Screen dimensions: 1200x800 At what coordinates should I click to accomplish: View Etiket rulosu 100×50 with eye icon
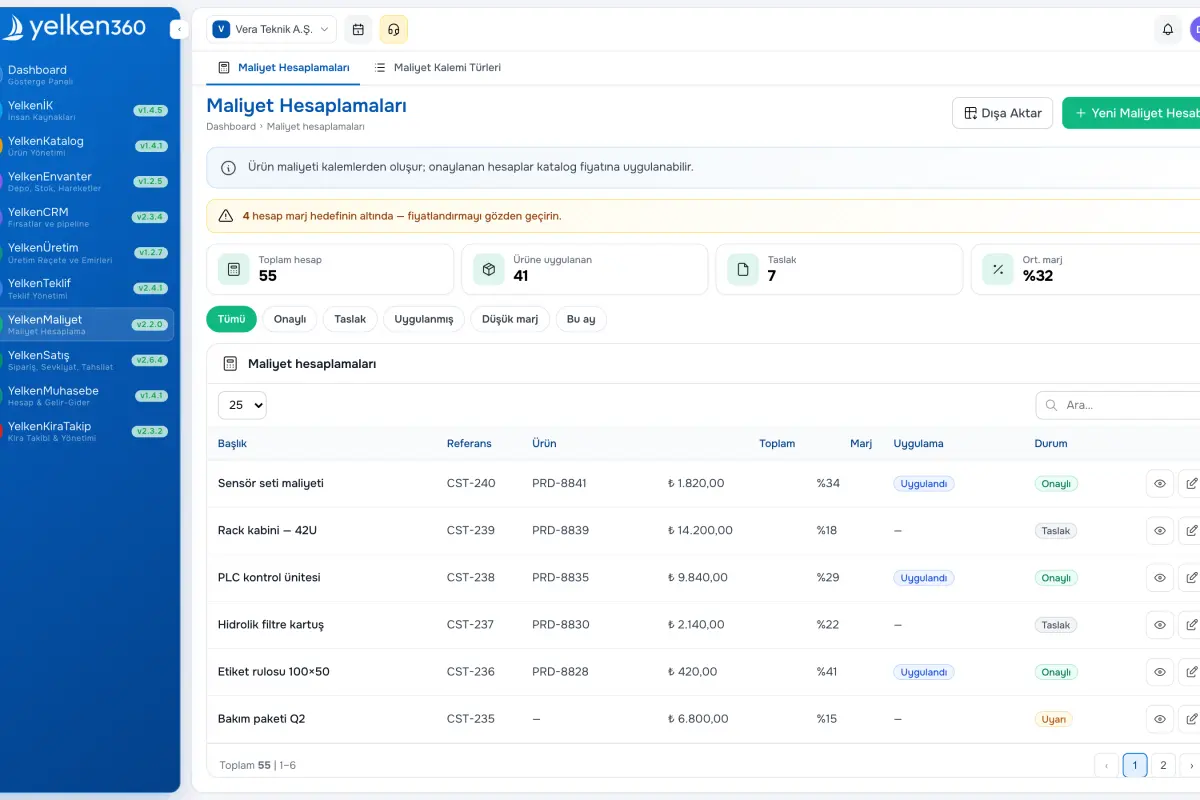click(1160, 671)
